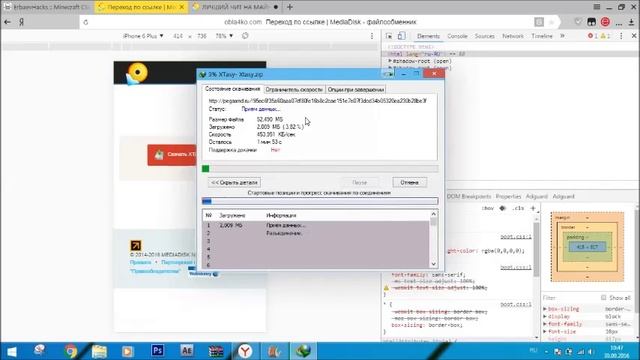Viewport: 640px width, 360px height.
Task: Open After Effects from the taskbar
Action: [187, 351]
